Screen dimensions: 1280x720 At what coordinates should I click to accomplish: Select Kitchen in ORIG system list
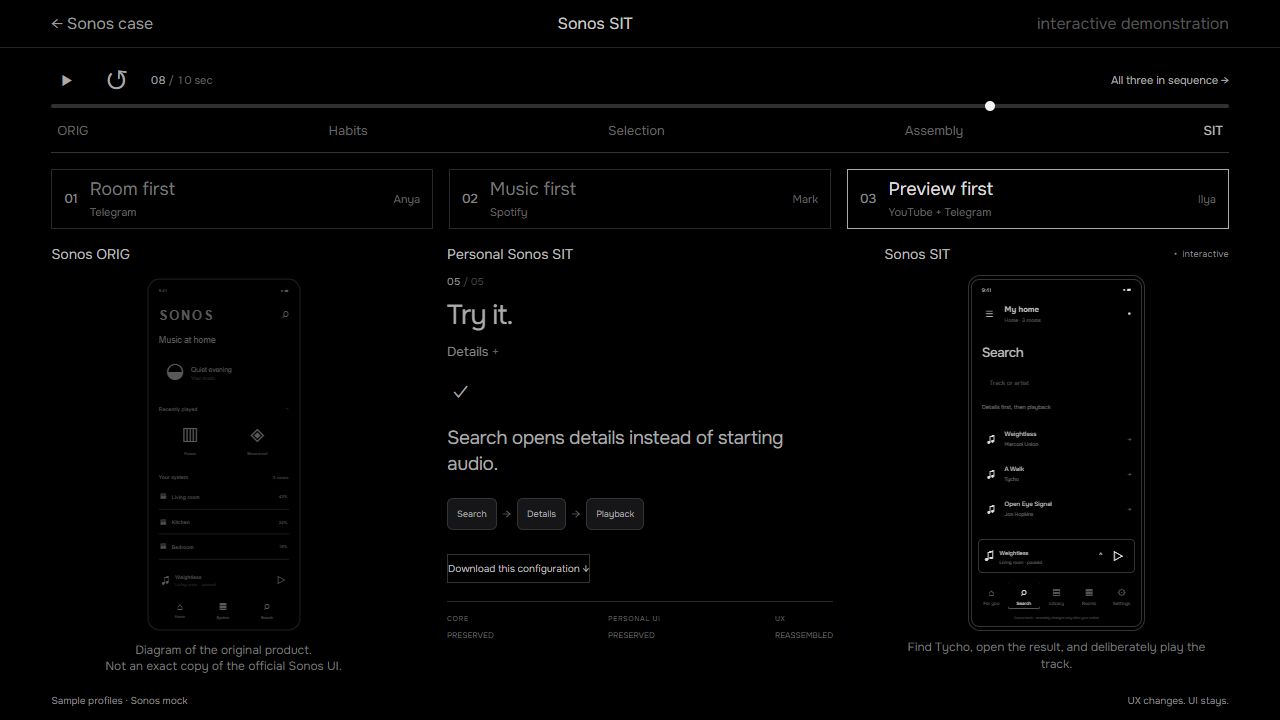(224, 522)
